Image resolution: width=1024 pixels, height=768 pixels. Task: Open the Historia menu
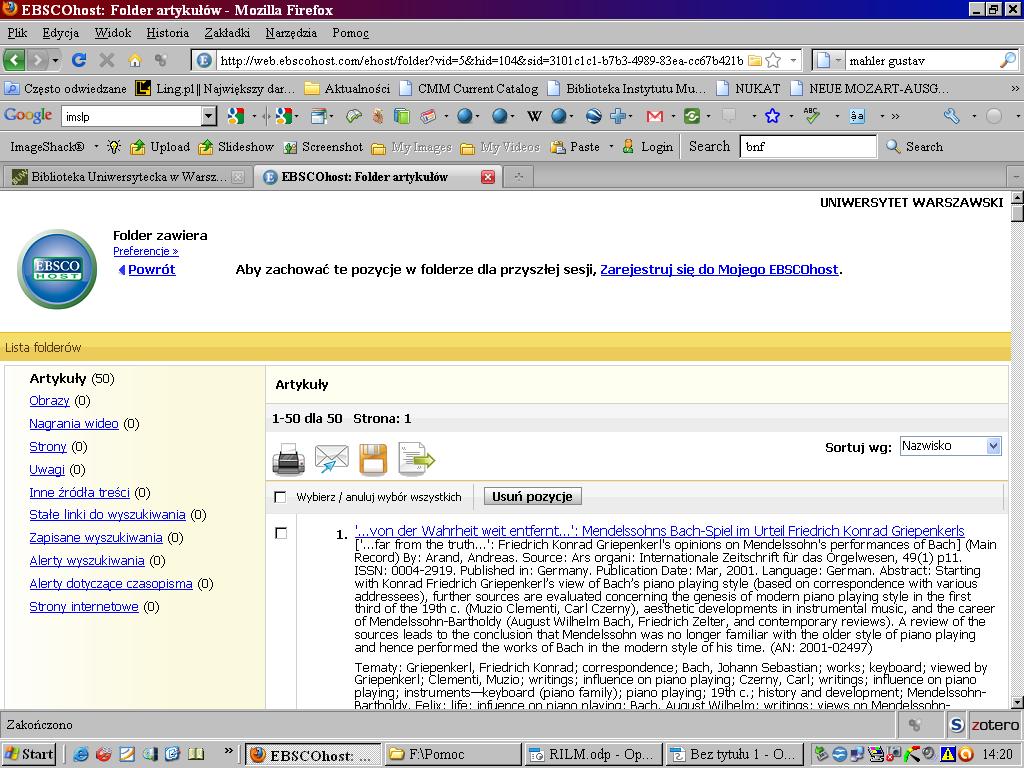coord(167,33)
